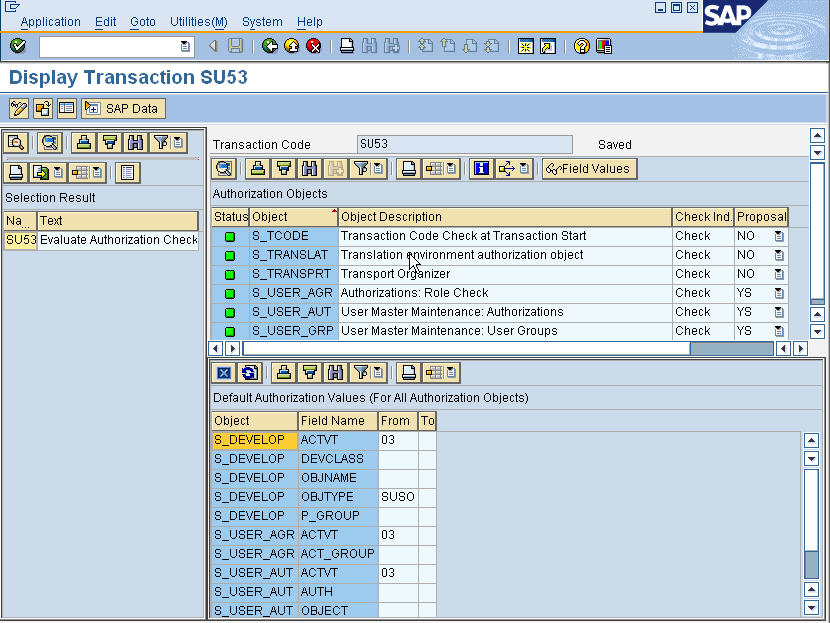830x623 pixels.
Task: Go back using the green back arrow
Action: [270, 45]
